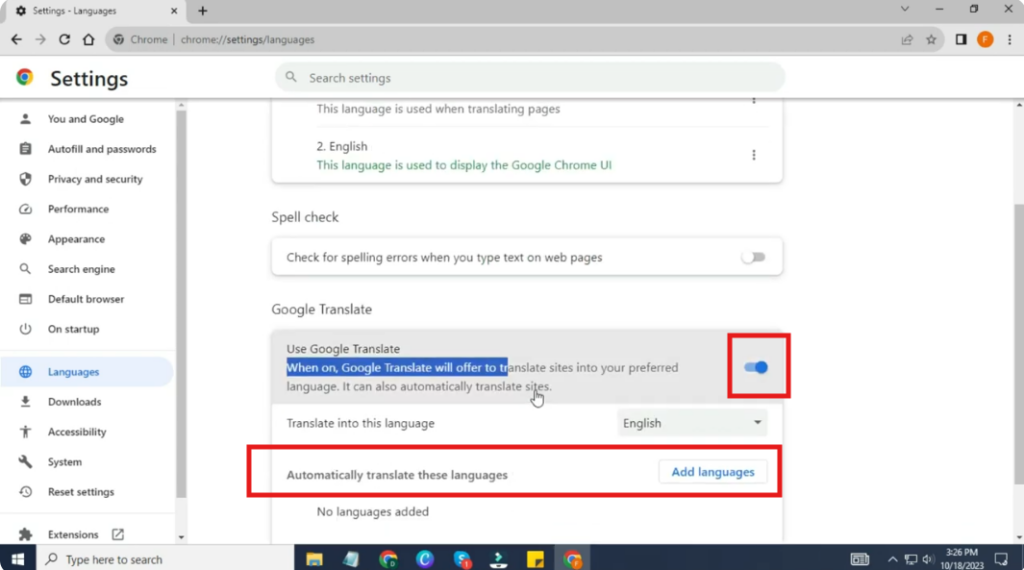Screen dimensions: 1024x570
Task: Bookmark this page with star icon
Action: click(x=931, y=40)
